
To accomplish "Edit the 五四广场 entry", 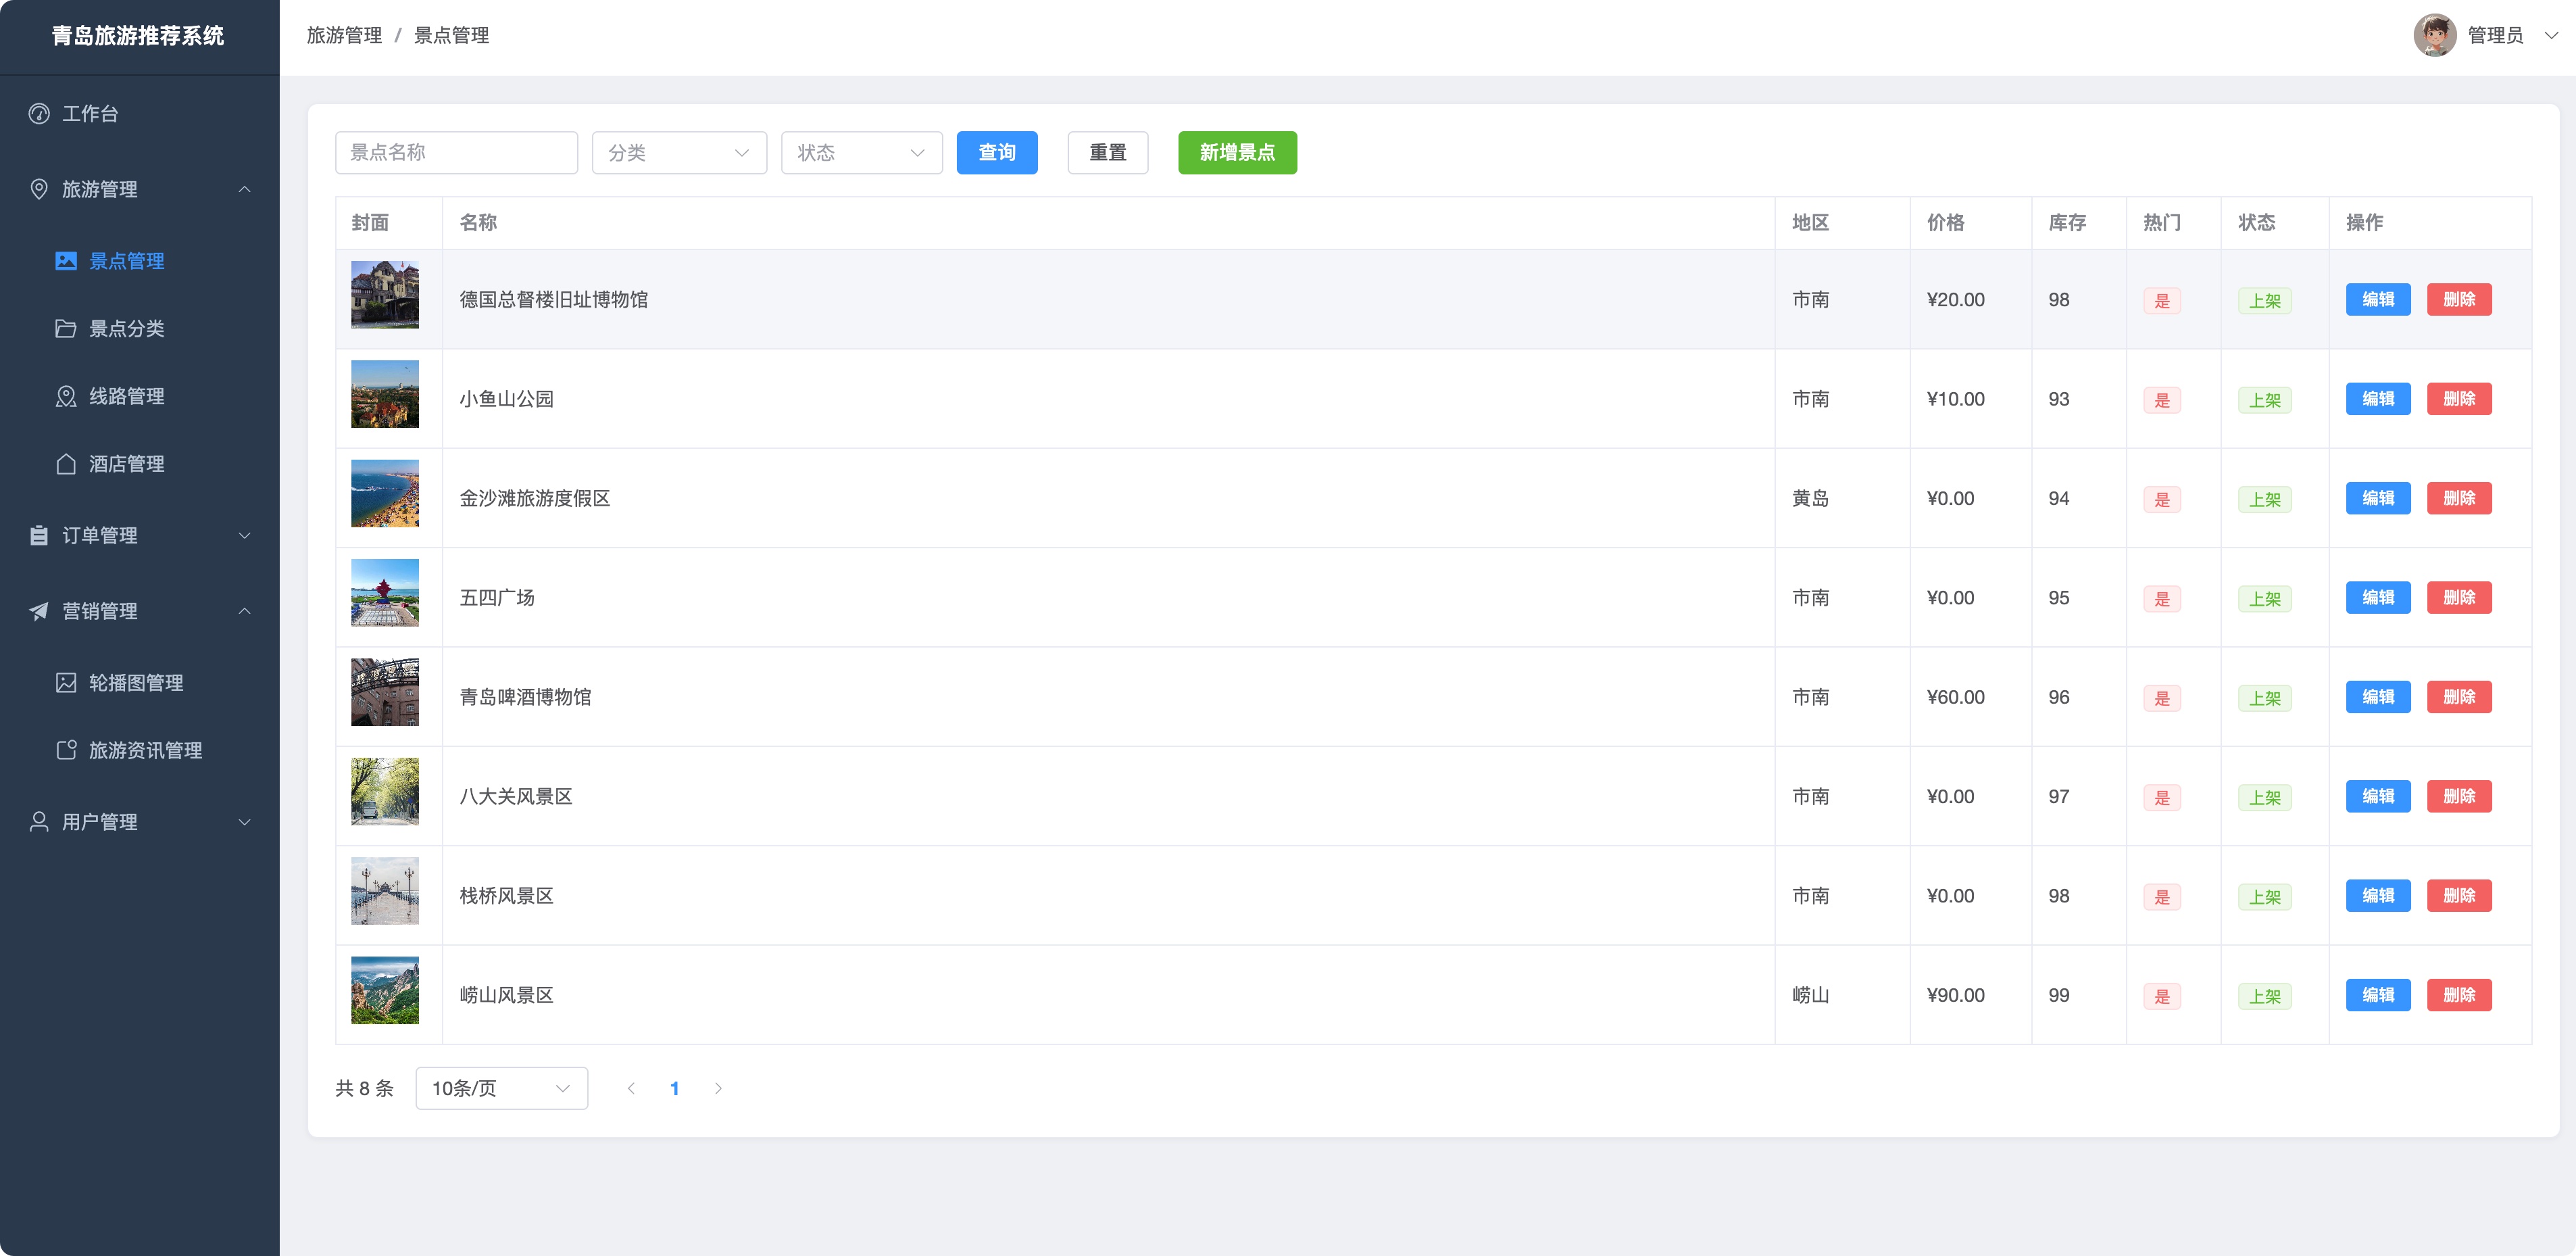I will [2378, 598].
